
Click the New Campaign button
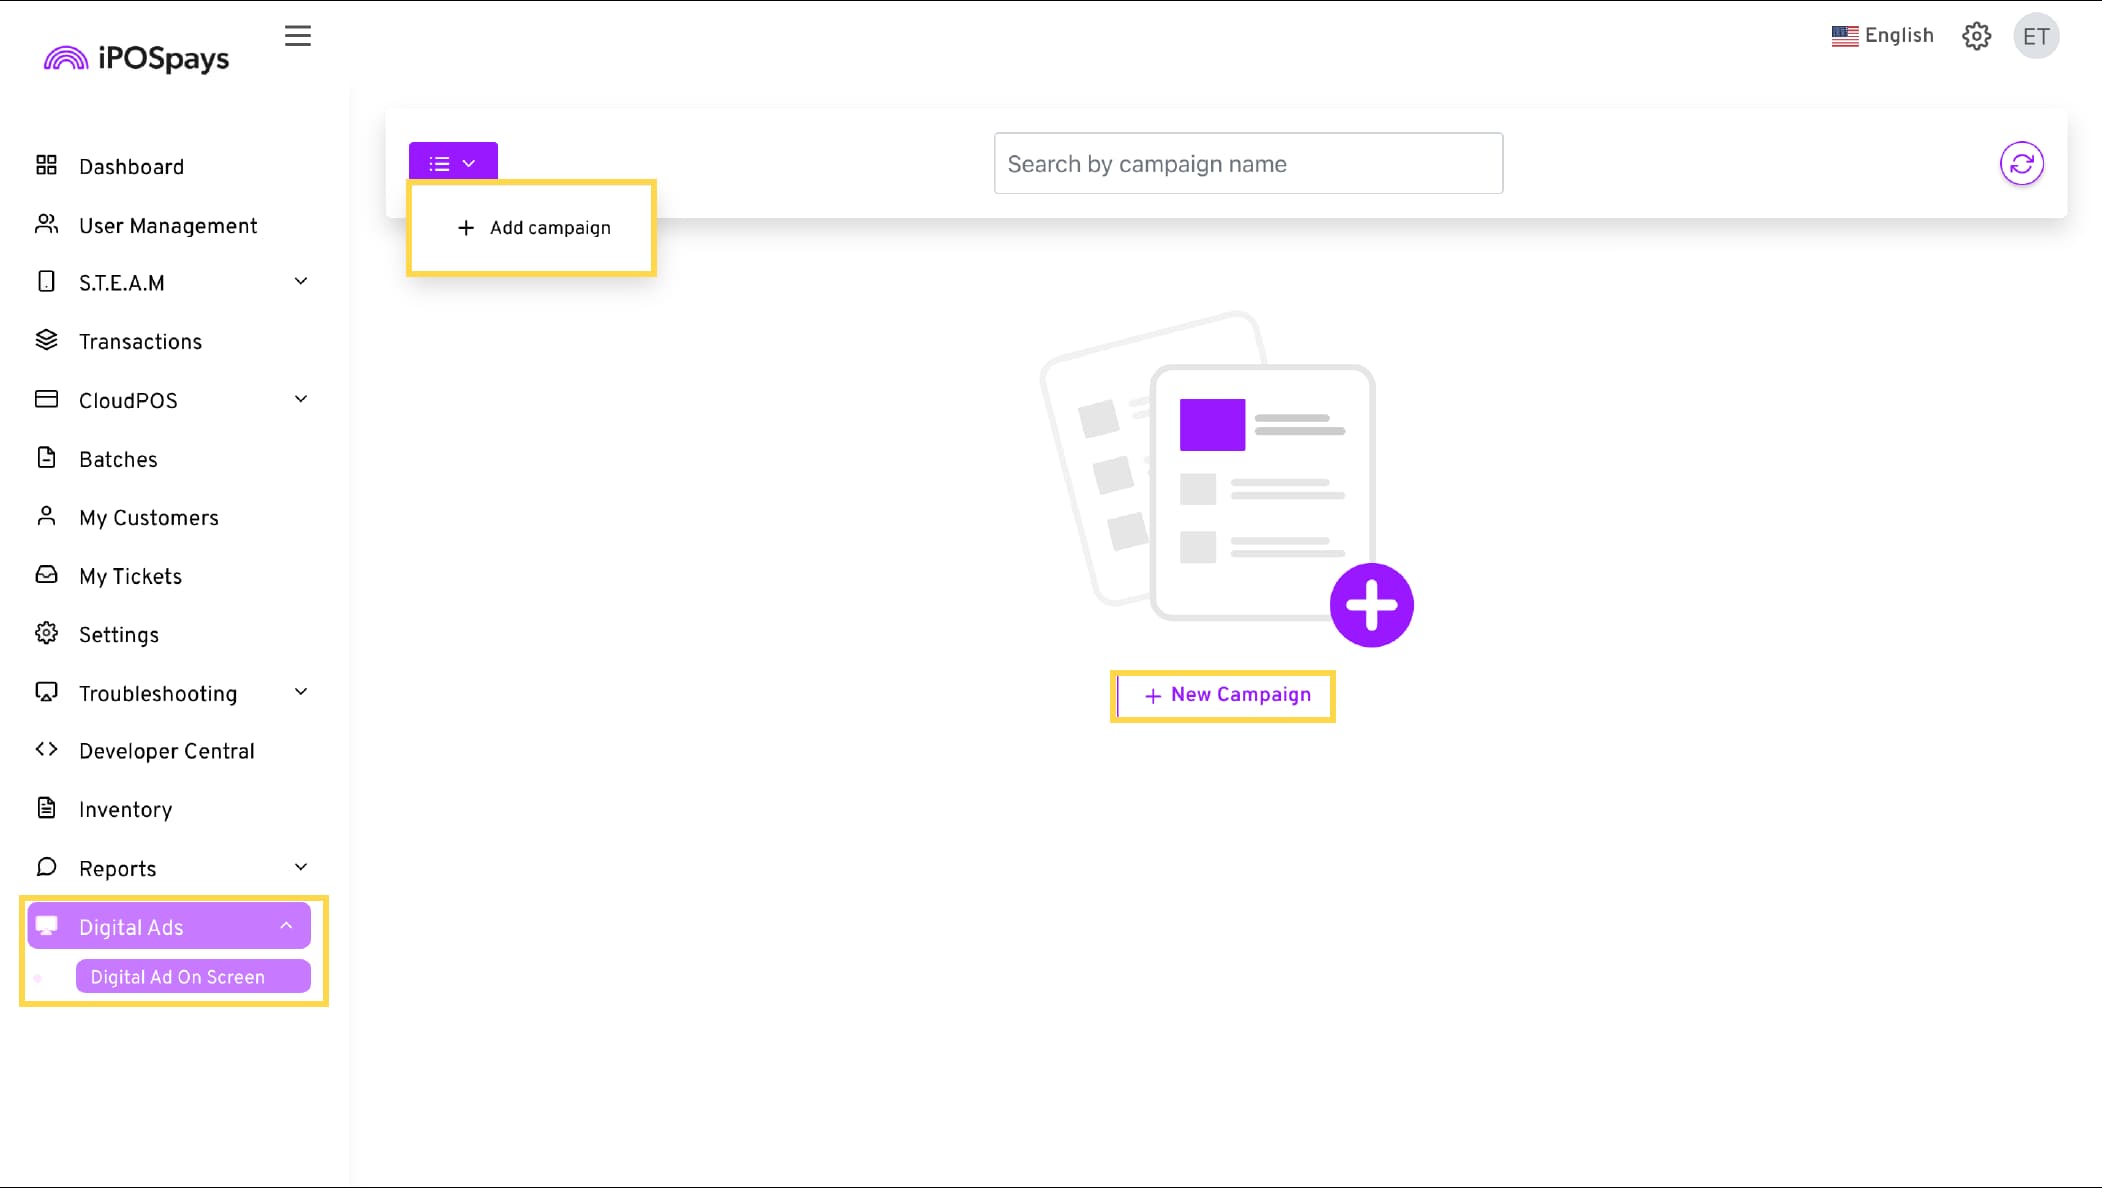coord(1226,695)
